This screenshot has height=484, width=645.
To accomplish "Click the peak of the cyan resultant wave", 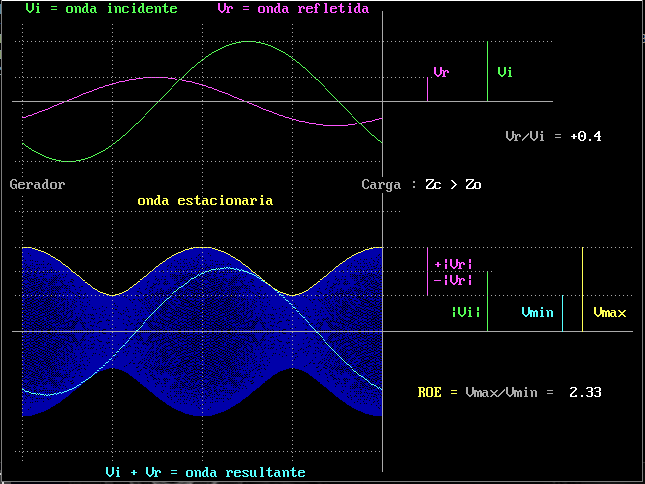I will point(228,268).
